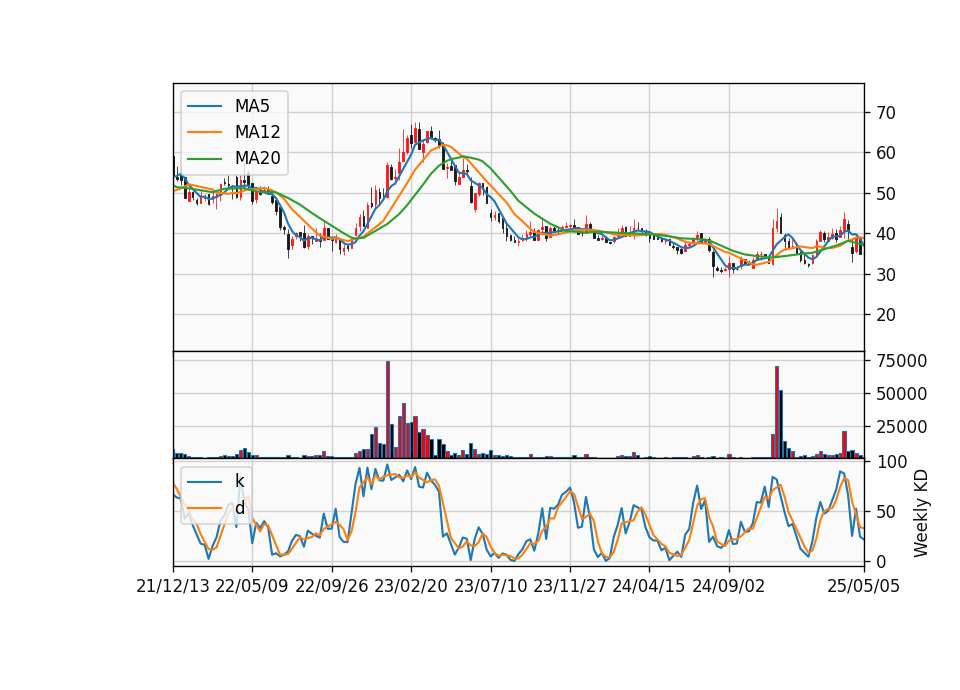This screenshot has width=960, height=690.
Task: Click the KD axis value 50
Action: click(885, 511)
